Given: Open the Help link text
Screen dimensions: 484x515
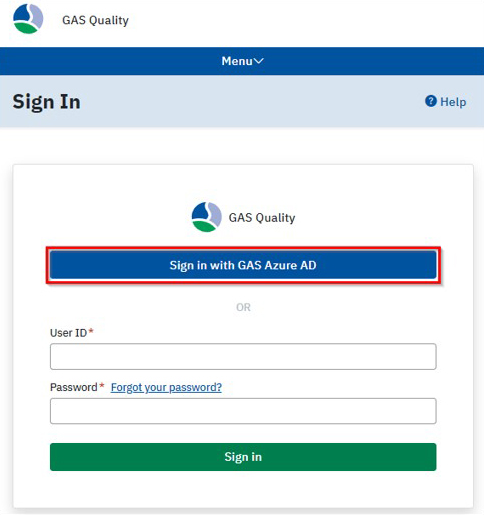Looking at the screenshot, I should (453, 102).
